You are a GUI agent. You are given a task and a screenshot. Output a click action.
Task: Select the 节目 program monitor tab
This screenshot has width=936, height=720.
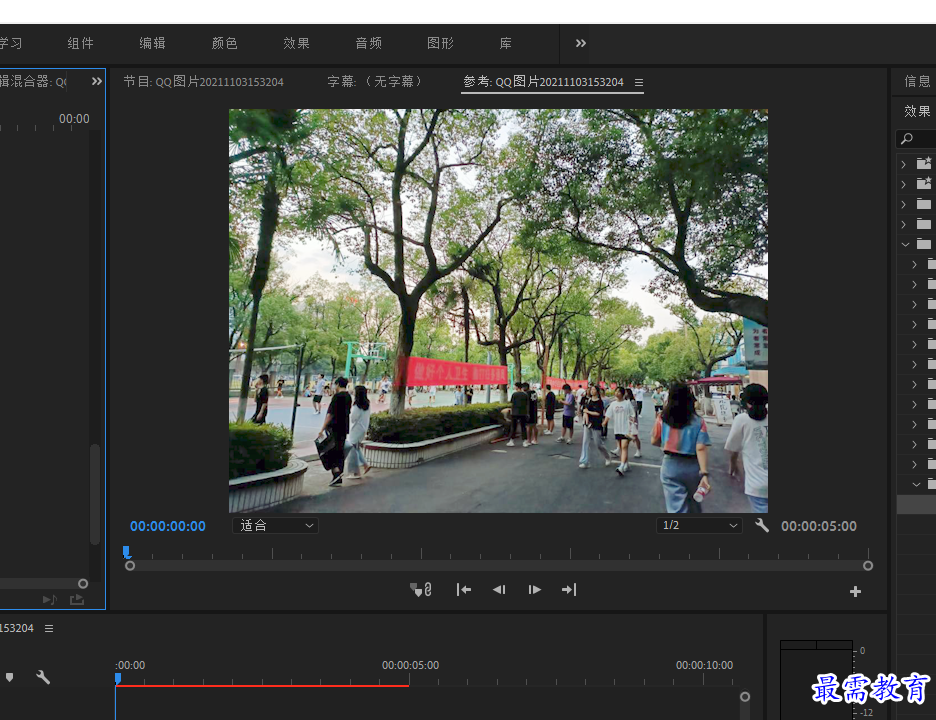pyautogui.click(x=204, y=82)
